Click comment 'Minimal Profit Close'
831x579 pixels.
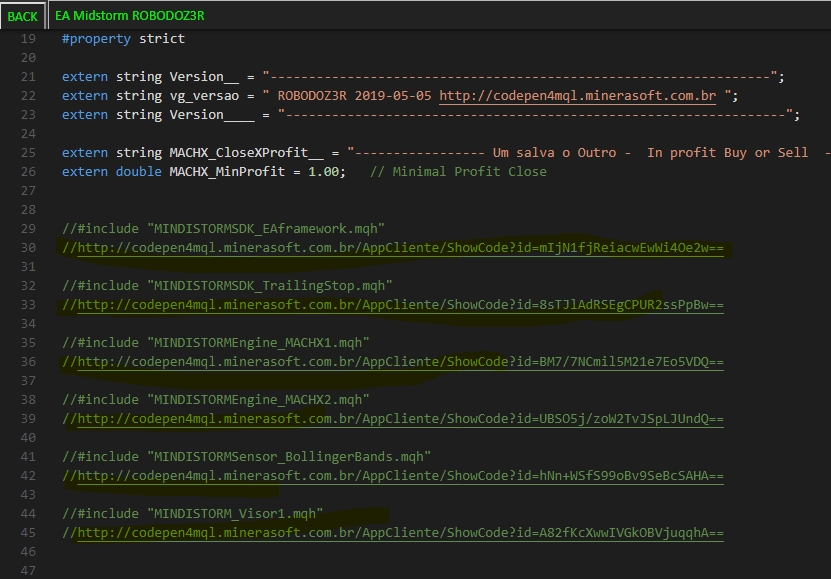(x=470, y=172)
